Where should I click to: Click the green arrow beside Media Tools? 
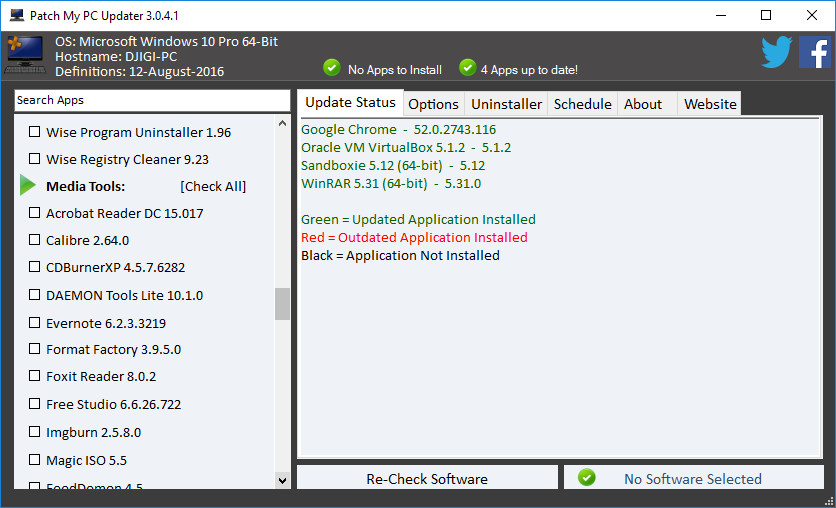click(28, 185)
